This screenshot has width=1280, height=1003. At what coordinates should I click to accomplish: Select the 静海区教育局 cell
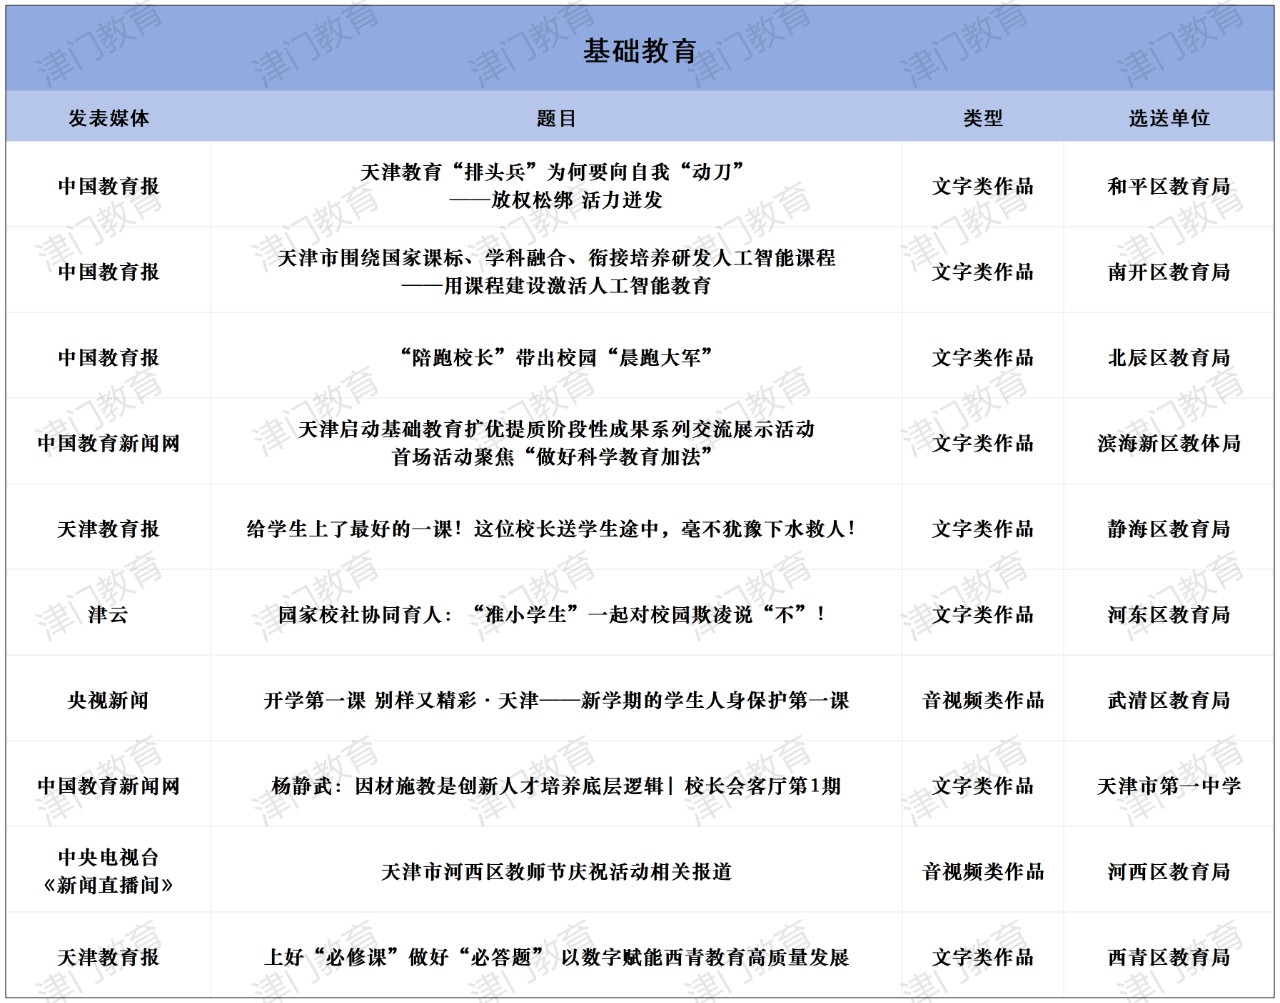[x=1169, y=529]
